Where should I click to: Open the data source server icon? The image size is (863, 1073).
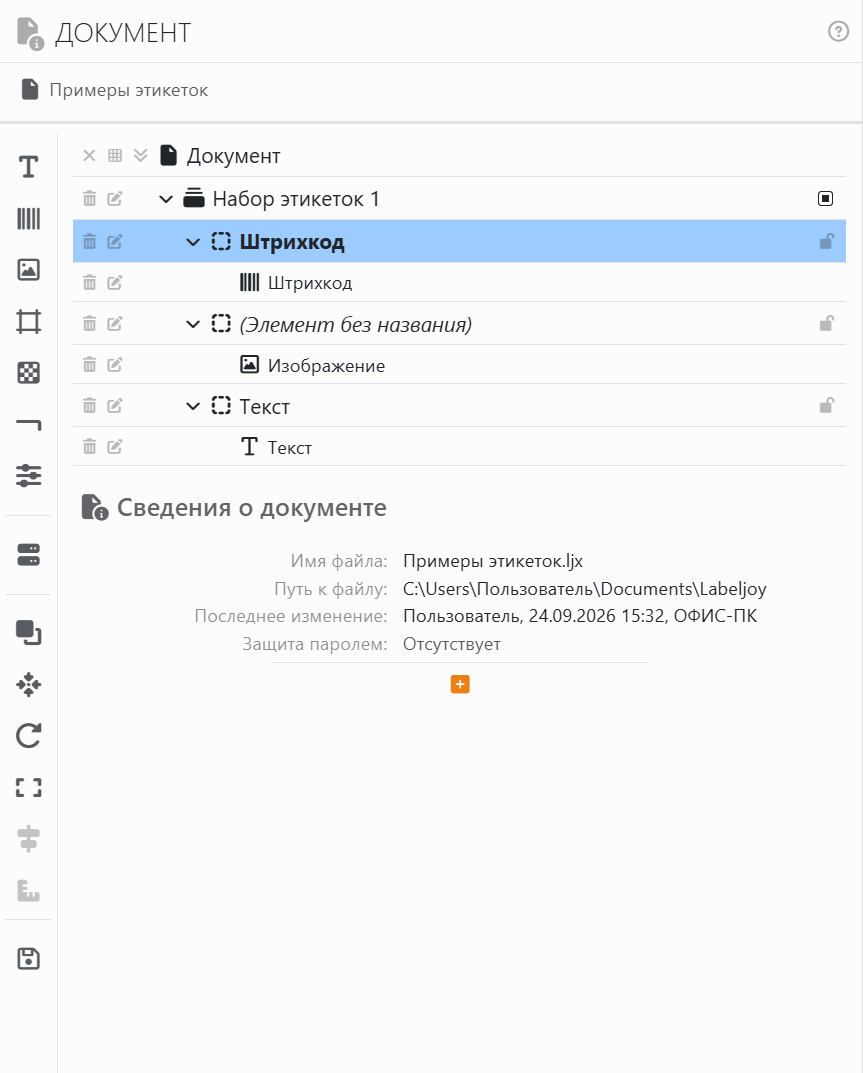(x=28, y=555)
